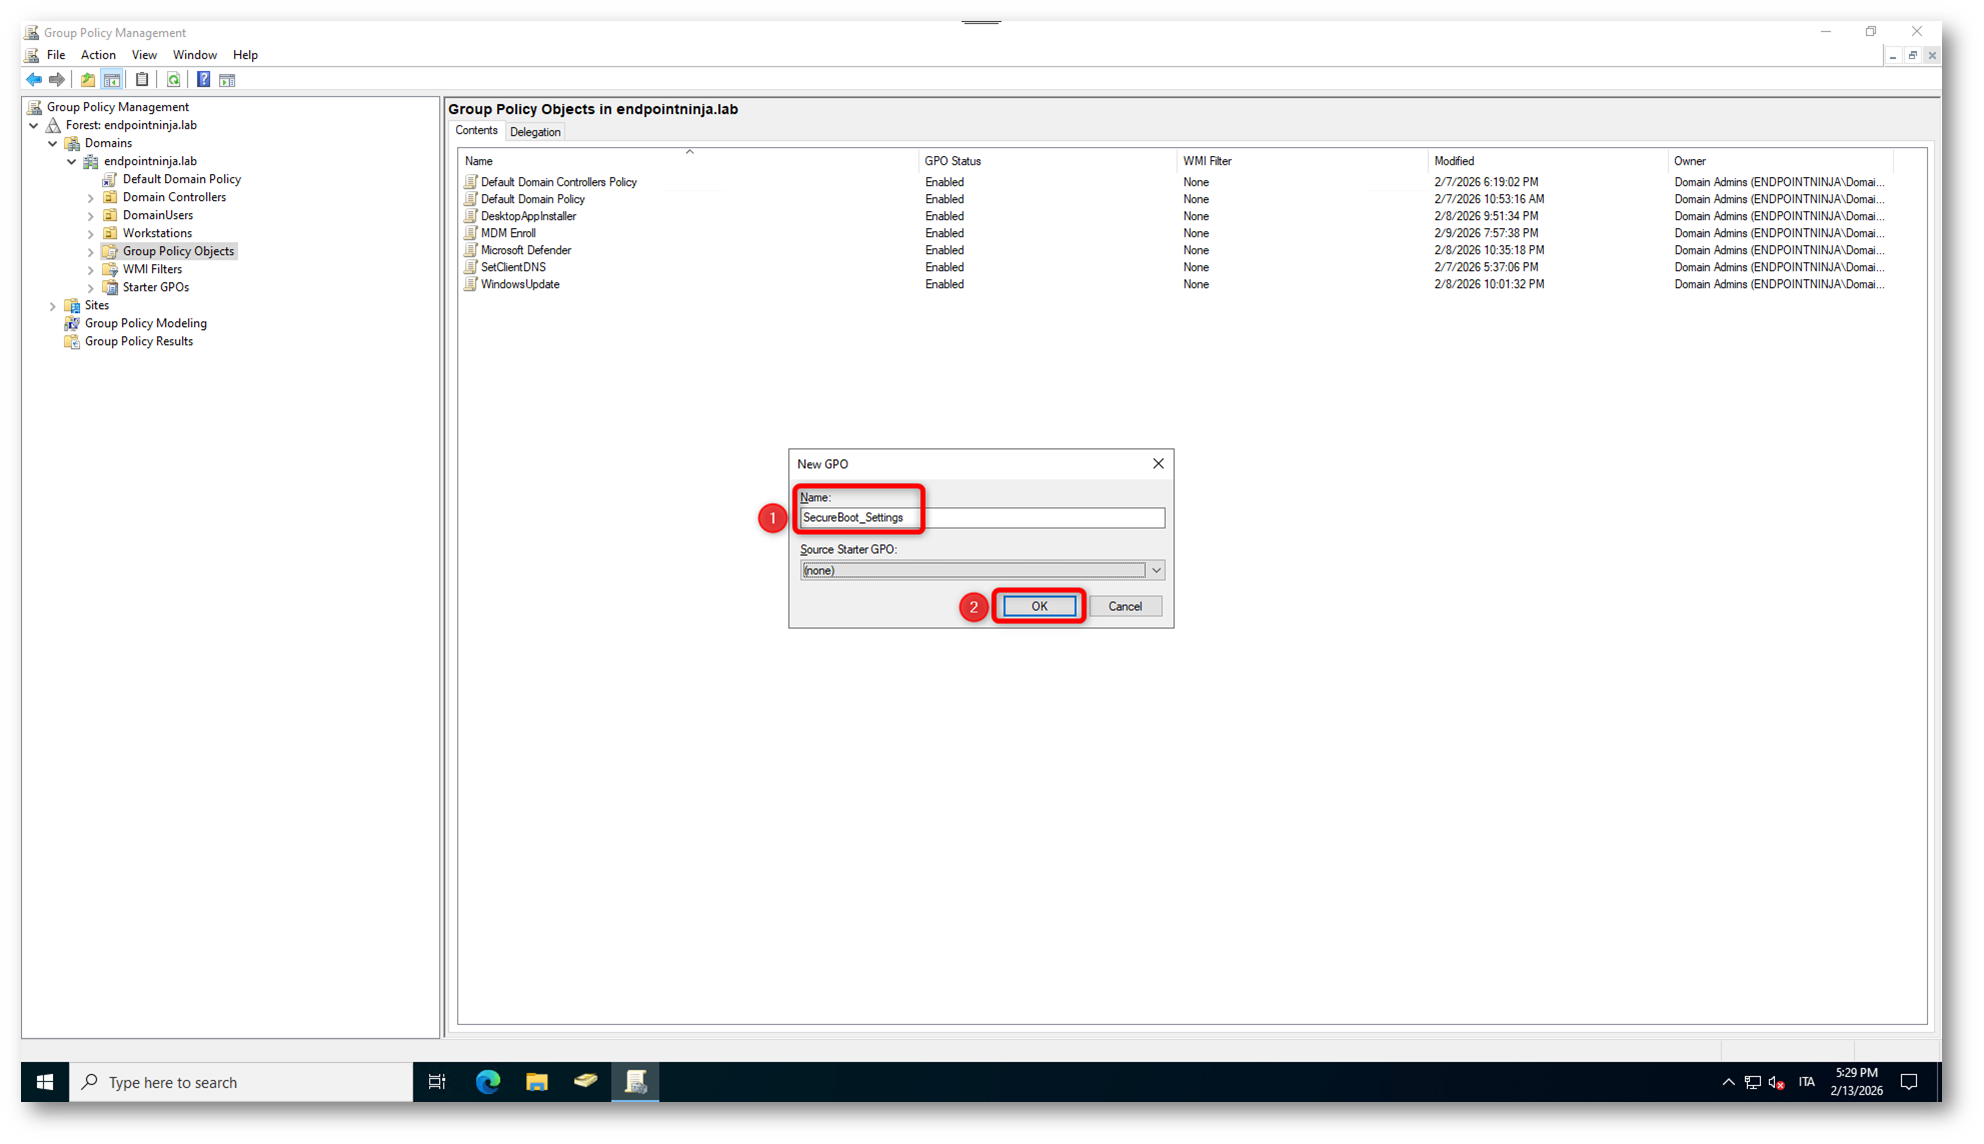Expand the Workstations tree node
Viewport: 1984px width, 1144px height.
[x=91, y=234]
